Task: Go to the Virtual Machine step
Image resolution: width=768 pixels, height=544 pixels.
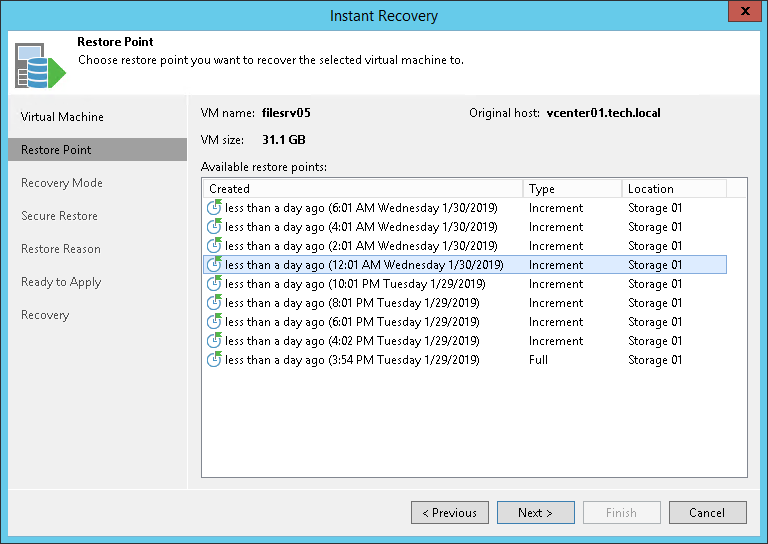Action: point(62,117)
